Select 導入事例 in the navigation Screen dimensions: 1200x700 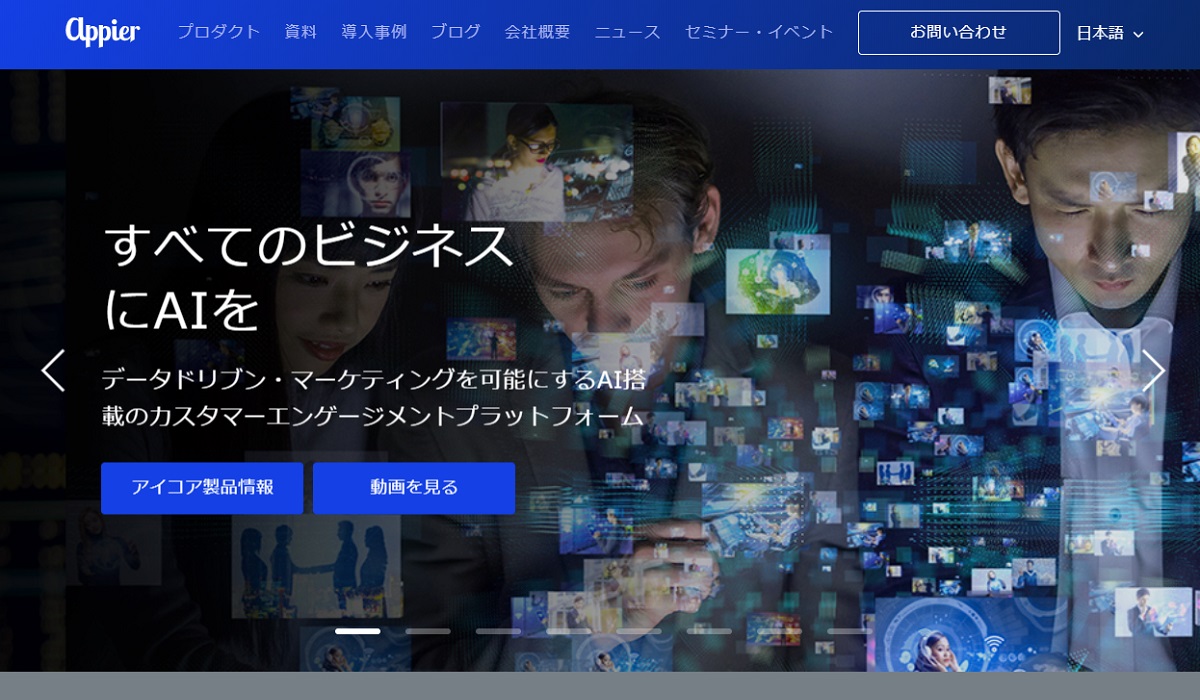tap(374, 32)
